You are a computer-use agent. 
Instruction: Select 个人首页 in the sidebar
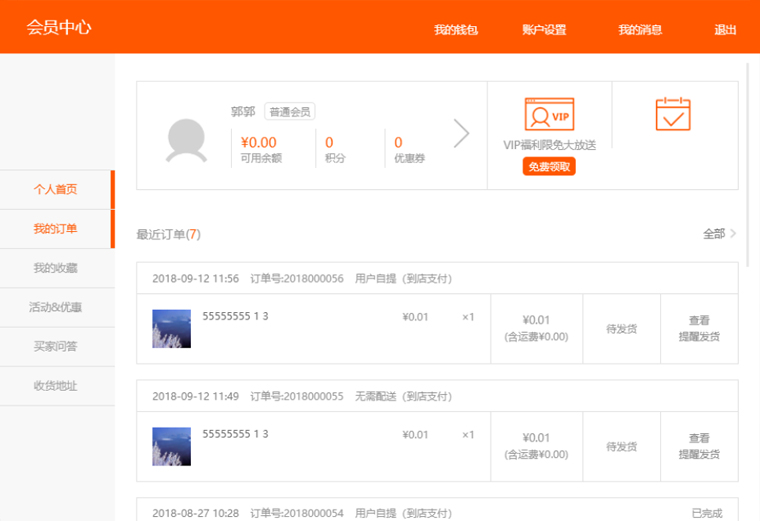pos(56,189)
